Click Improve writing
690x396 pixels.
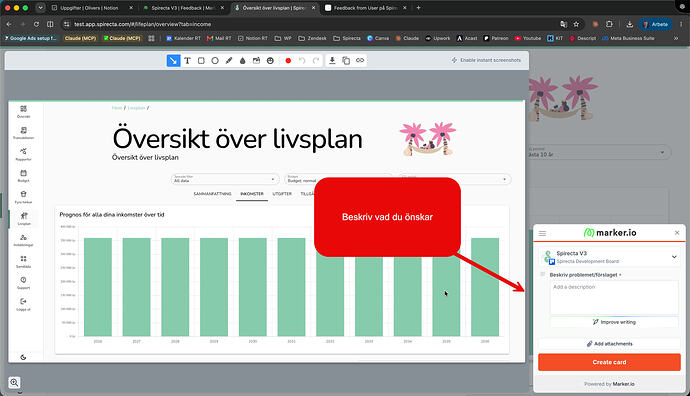pos(614,322)
